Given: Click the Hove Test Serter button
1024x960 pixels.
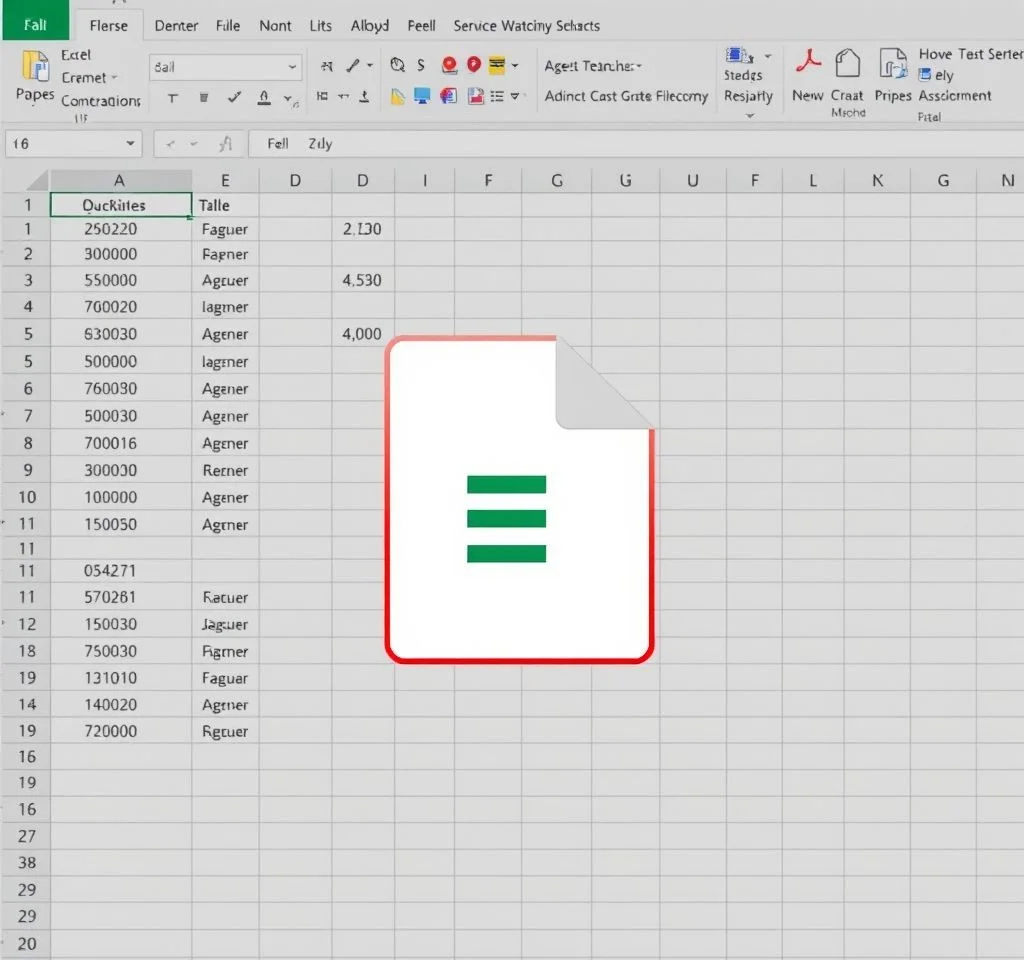Looking at the screenshot, I should coord(970,54).
